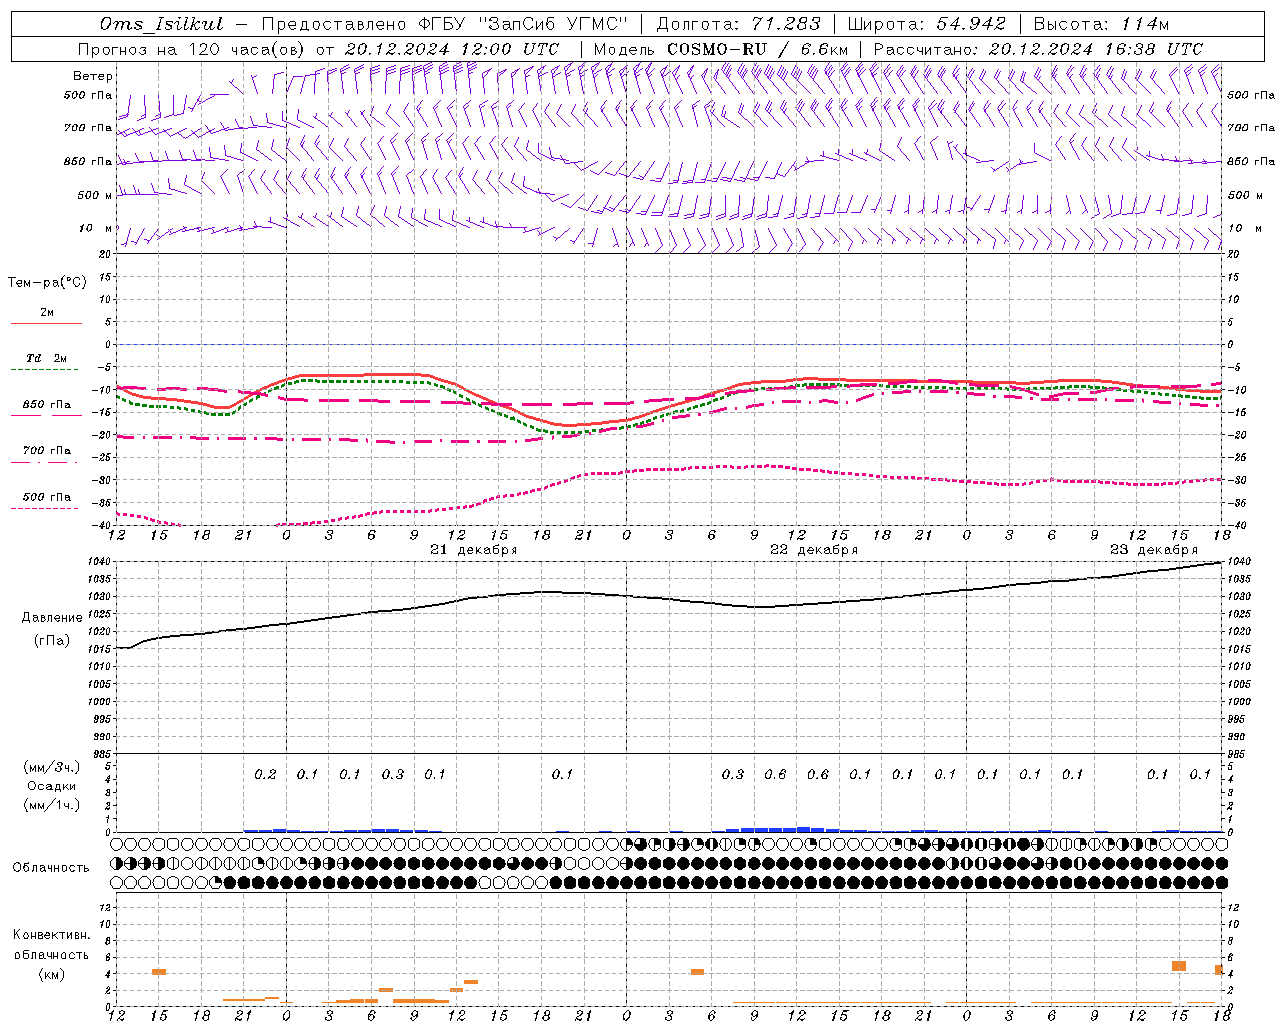Click the (мм/3ч.) precipitation unit label

pyautogui.click(x=52, y=768)
